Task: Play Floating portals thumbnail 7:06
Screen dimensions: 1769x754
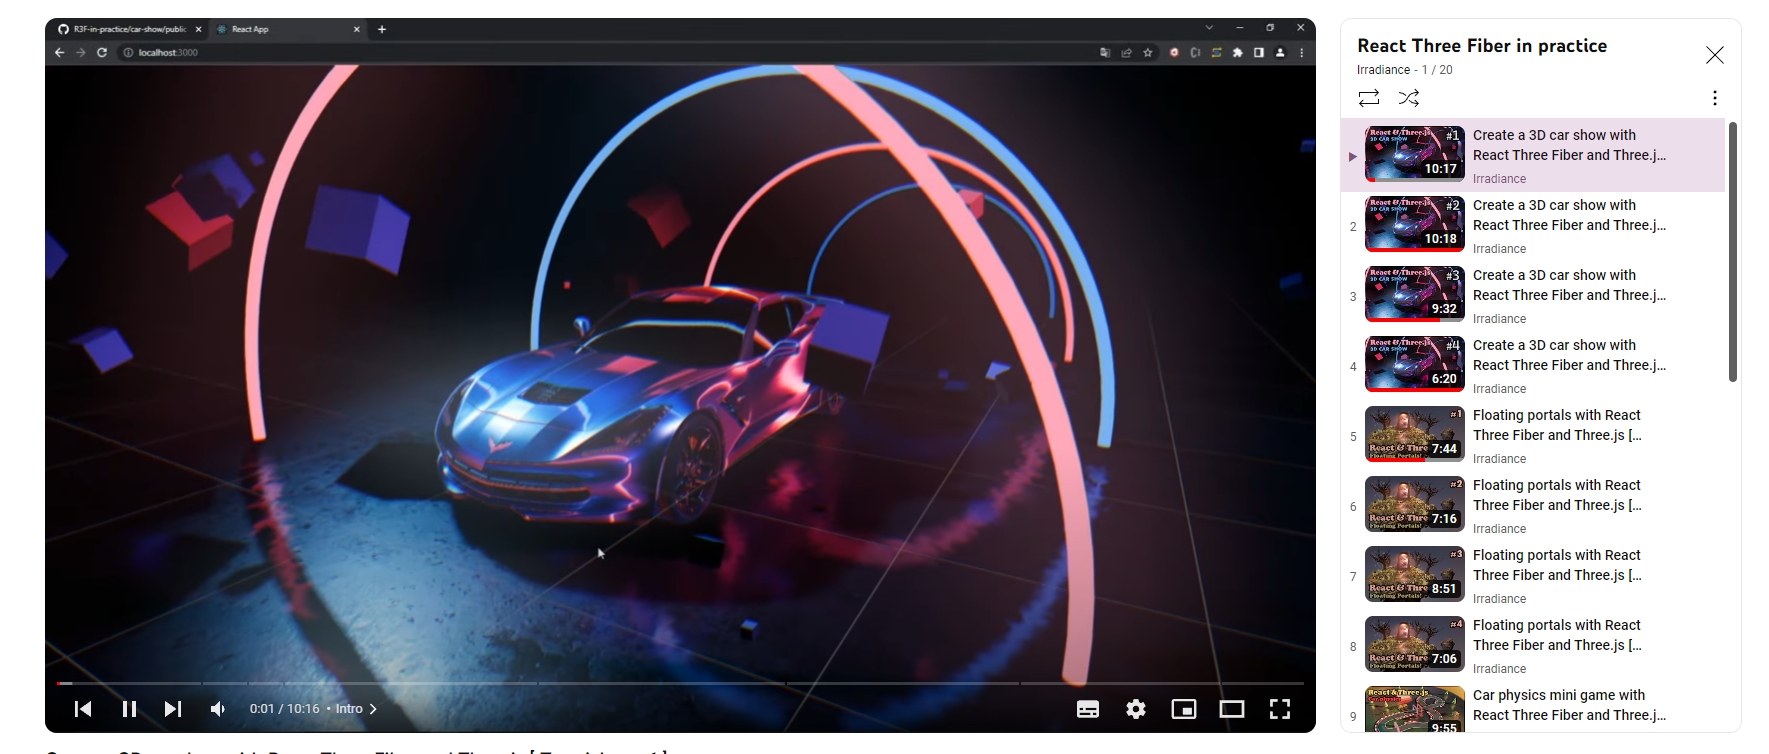Action: pyautogui.click(x=1414, y=644)
